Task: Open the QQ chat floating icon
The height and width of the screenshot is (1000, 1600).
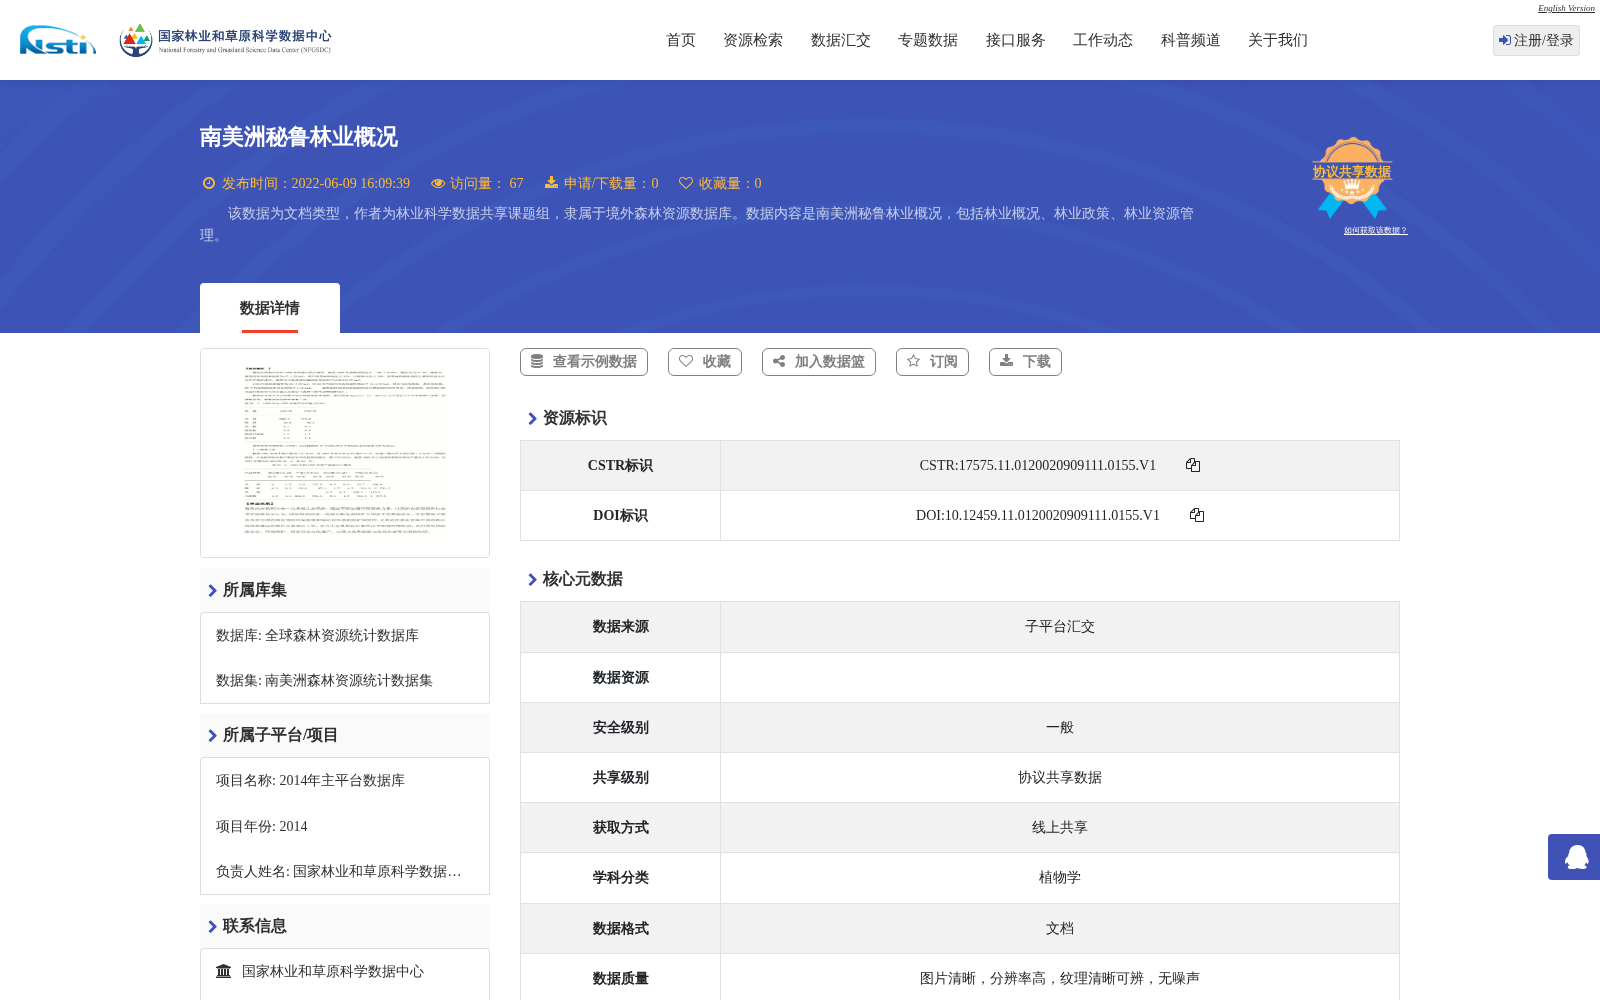Action: click(x=1575, y=857)
